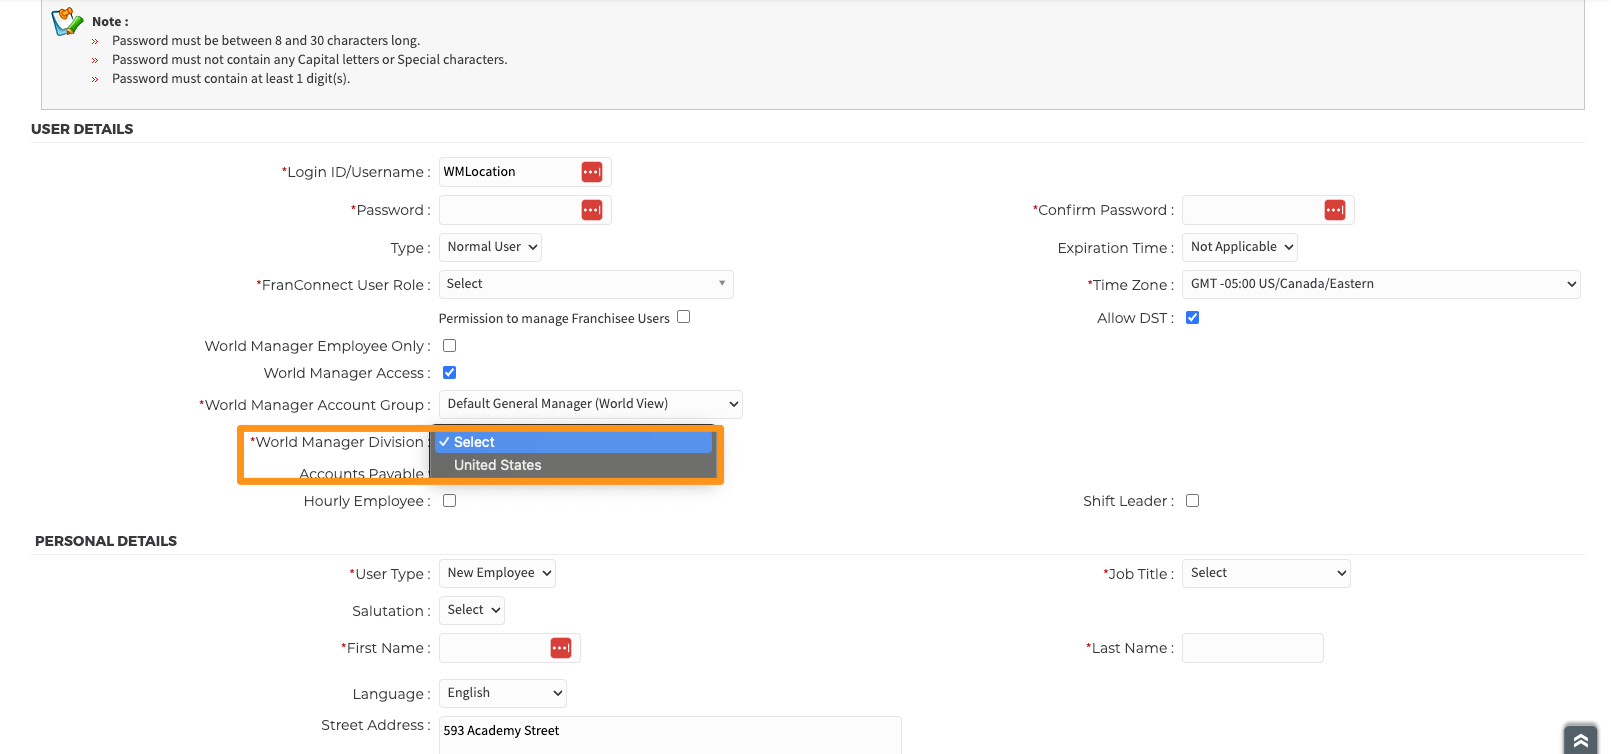The image size is (1611, 754).
Task: Check Permission to manage Franchisee Users
Action: click(x=684, y=317)
